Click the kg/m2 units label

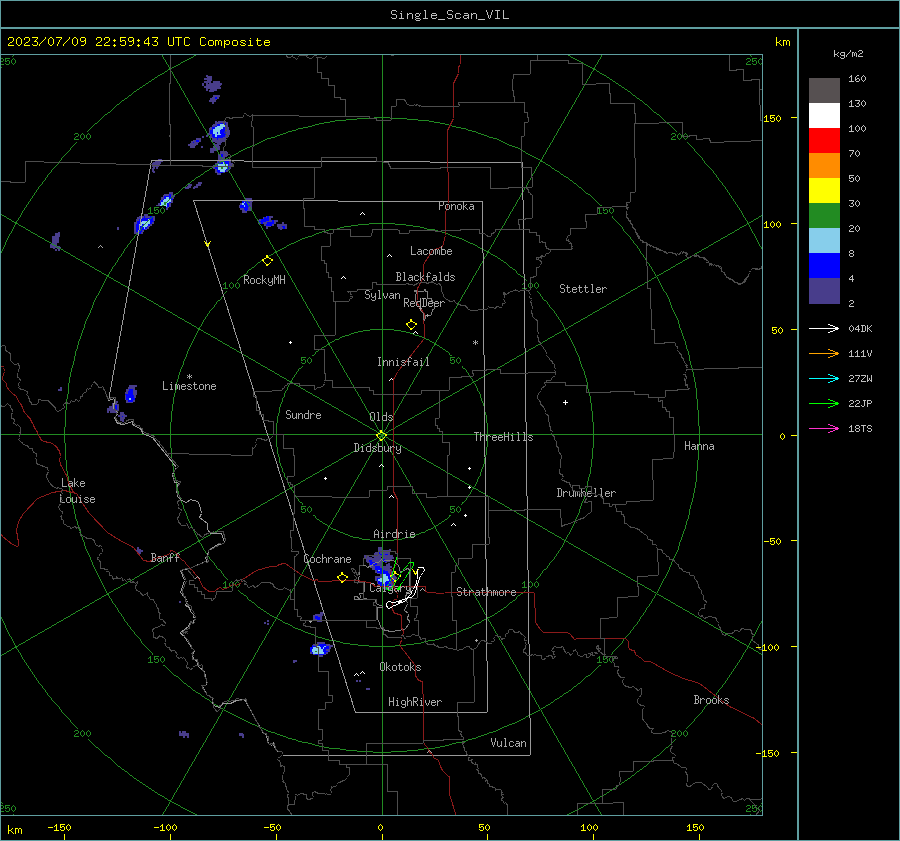pos(848,54)
